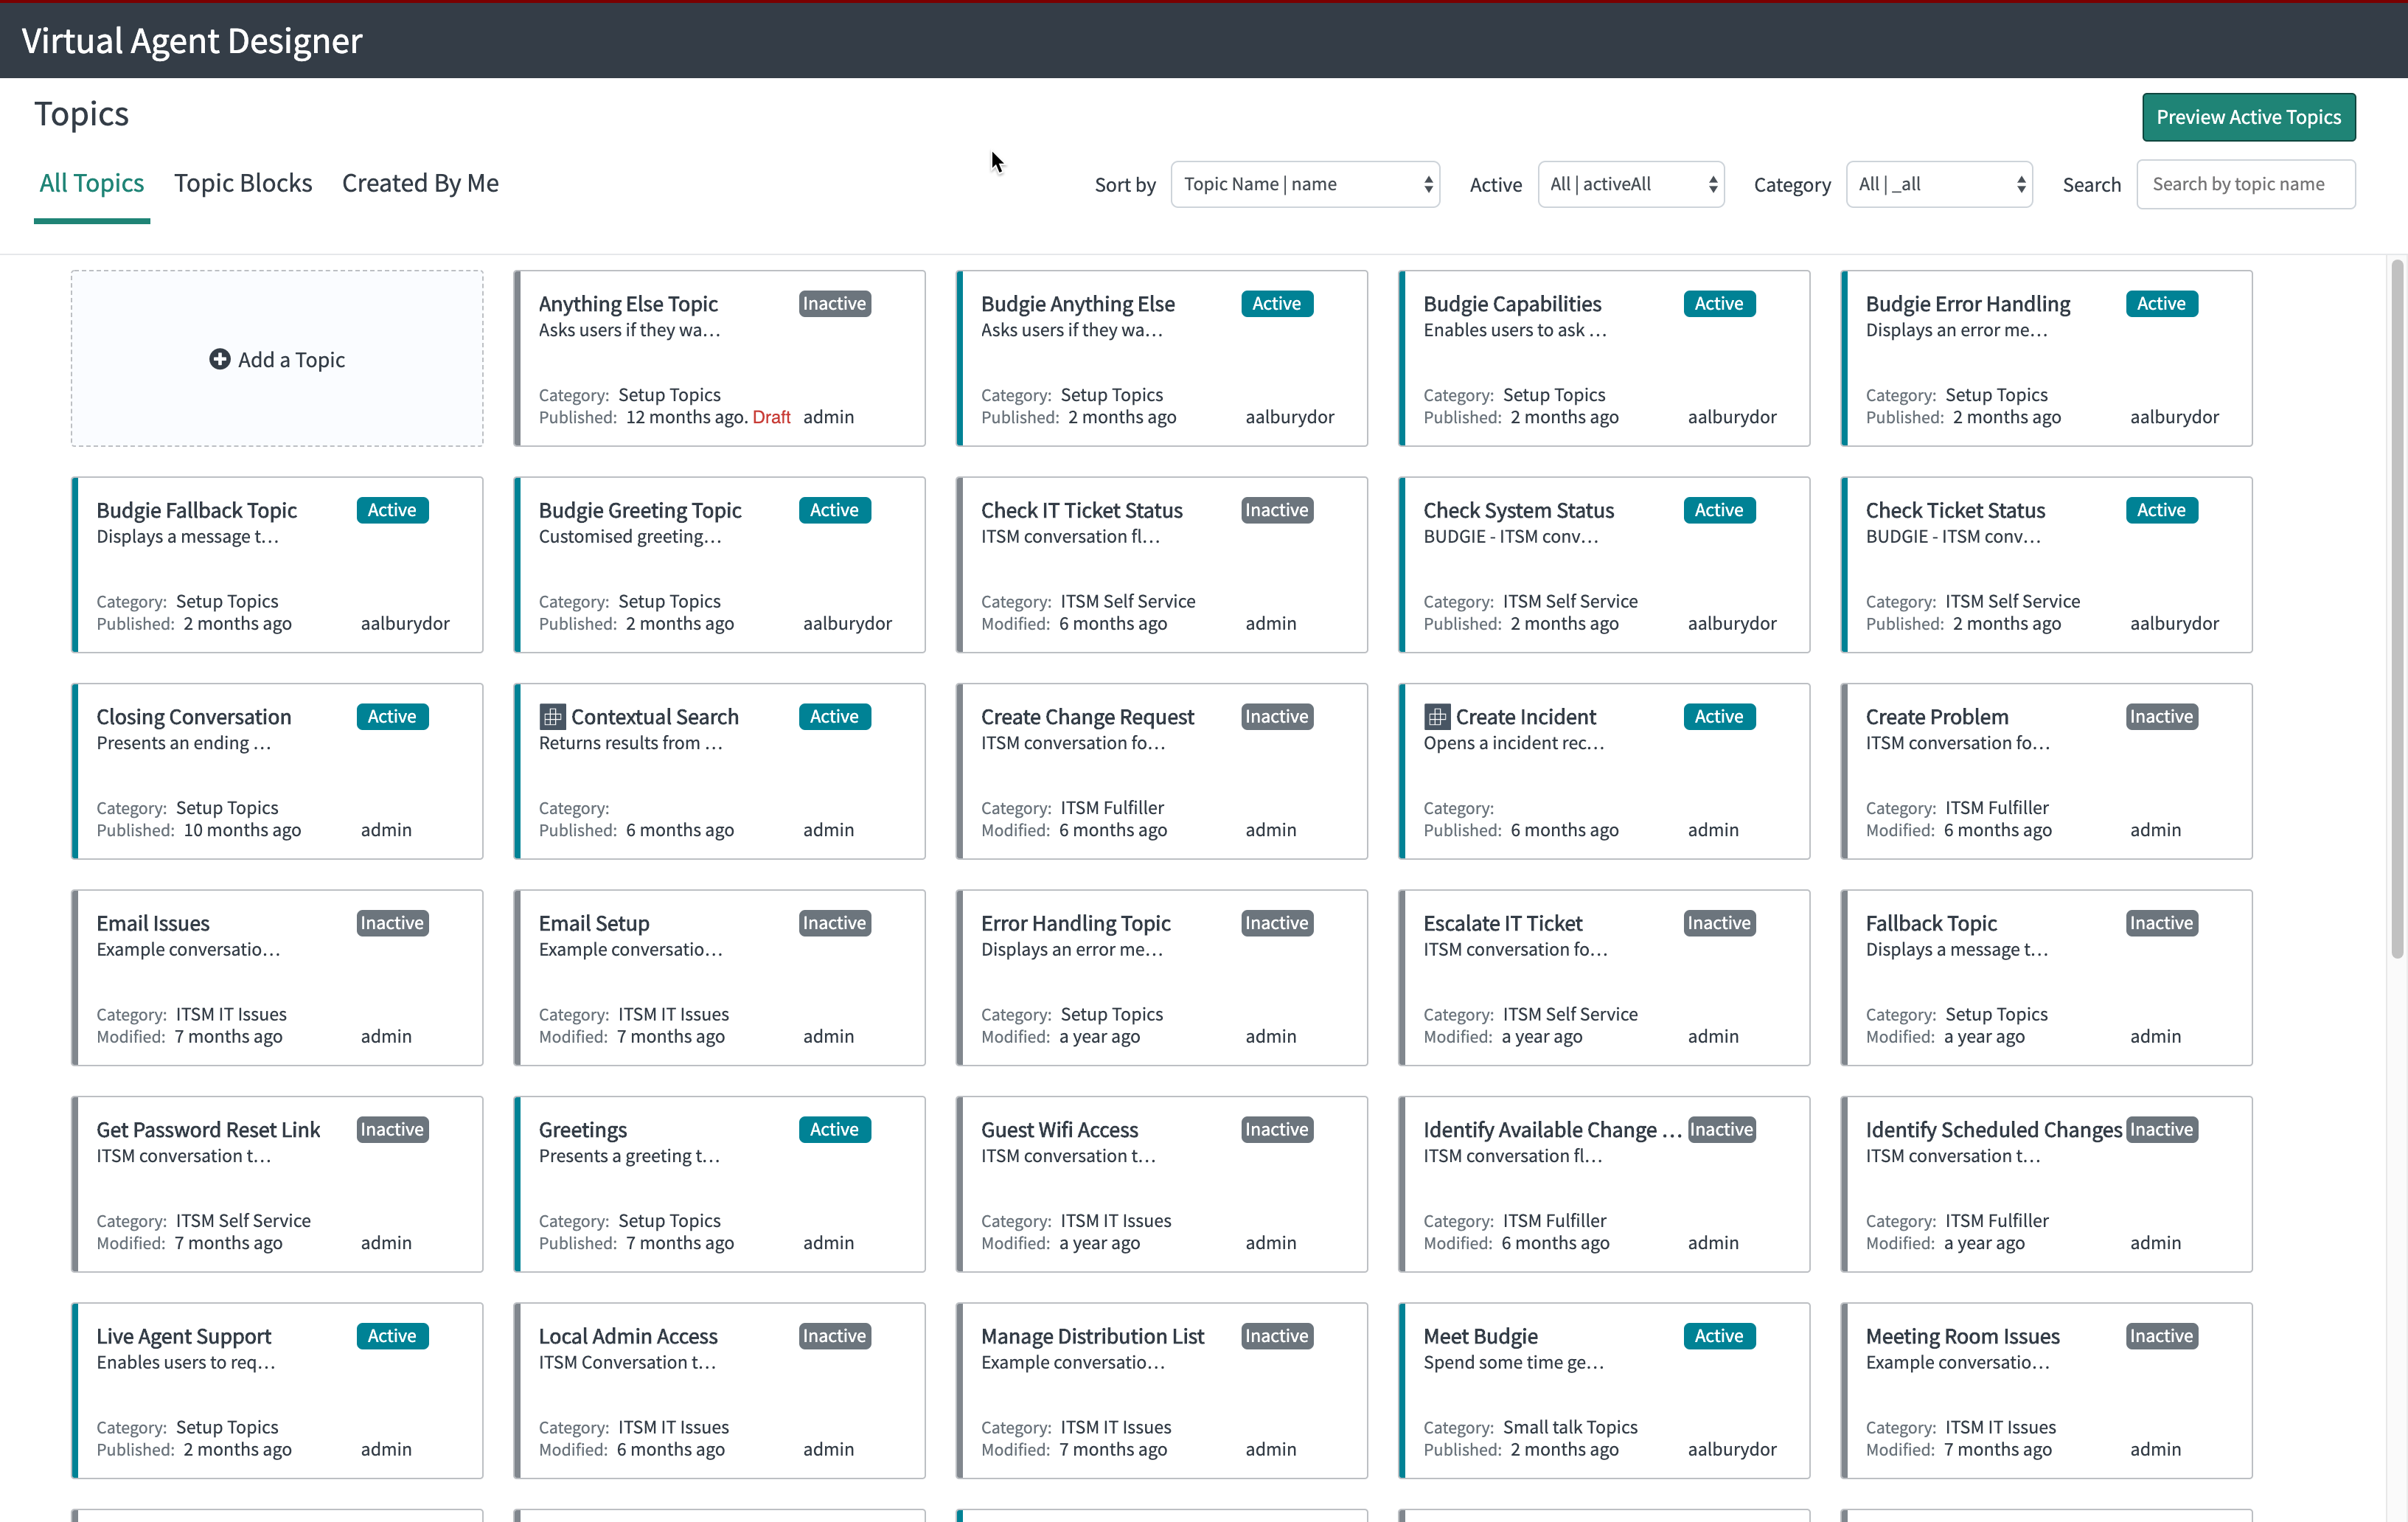Open the Escalate IT Ticket topic
The image size is (2408, 1522).
(x=1604, y=978)
